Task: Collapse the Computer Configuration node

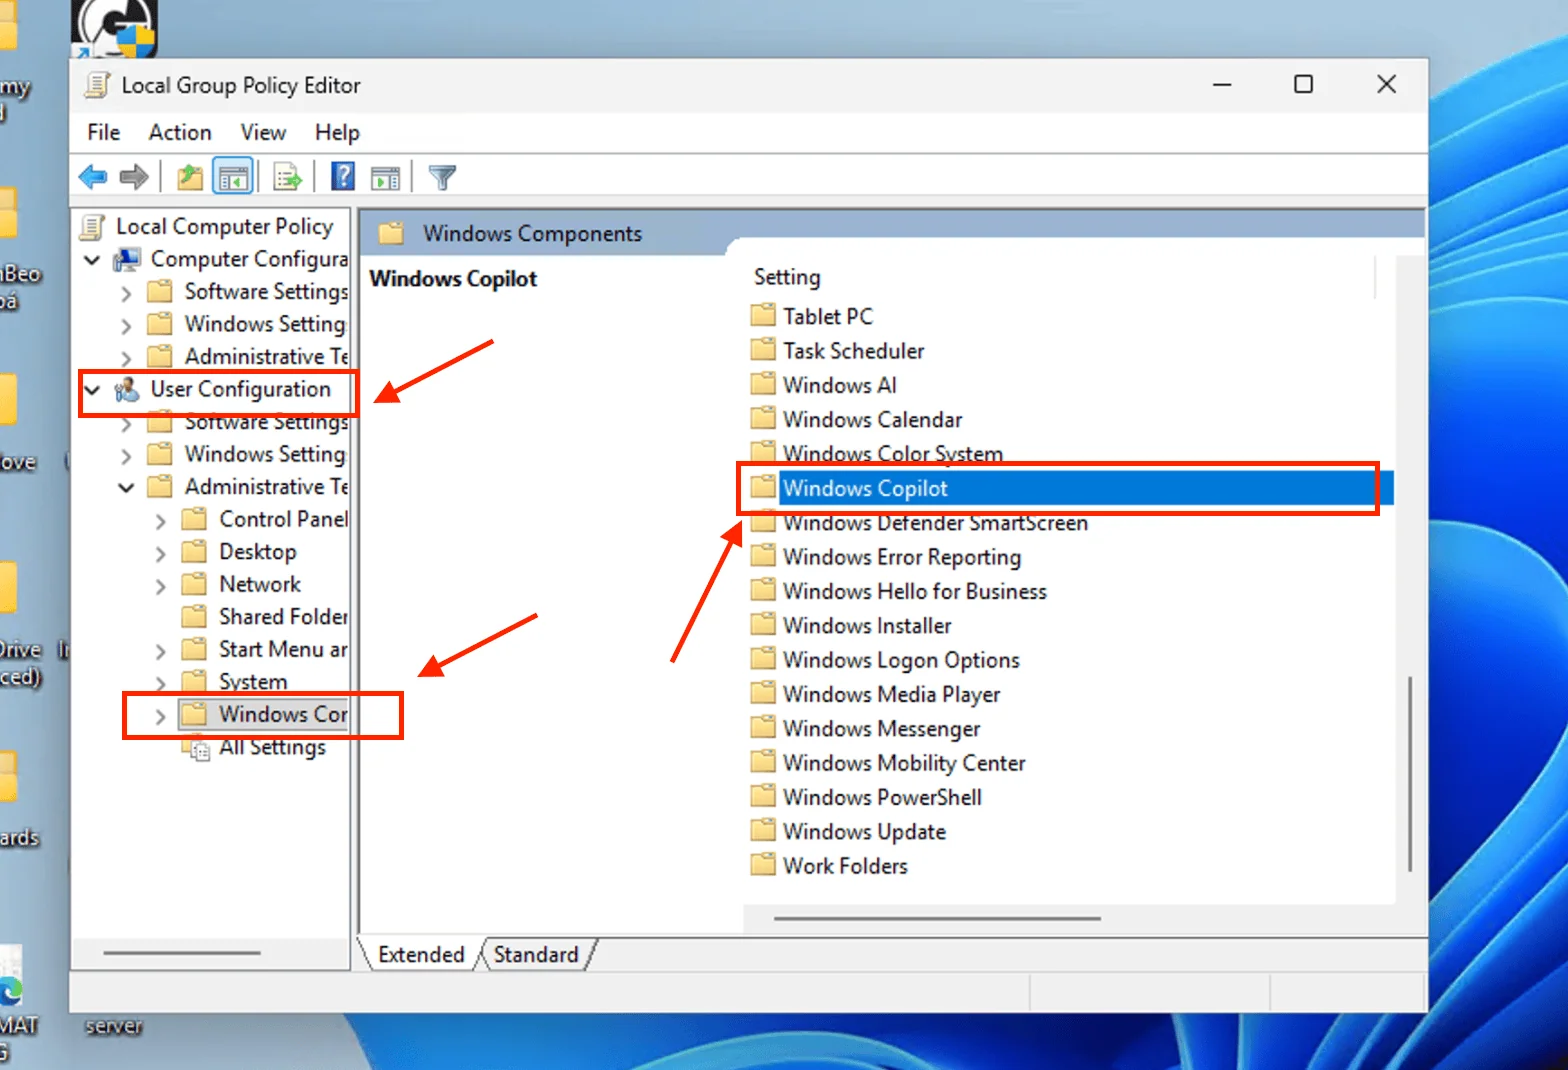Action: 92,260
